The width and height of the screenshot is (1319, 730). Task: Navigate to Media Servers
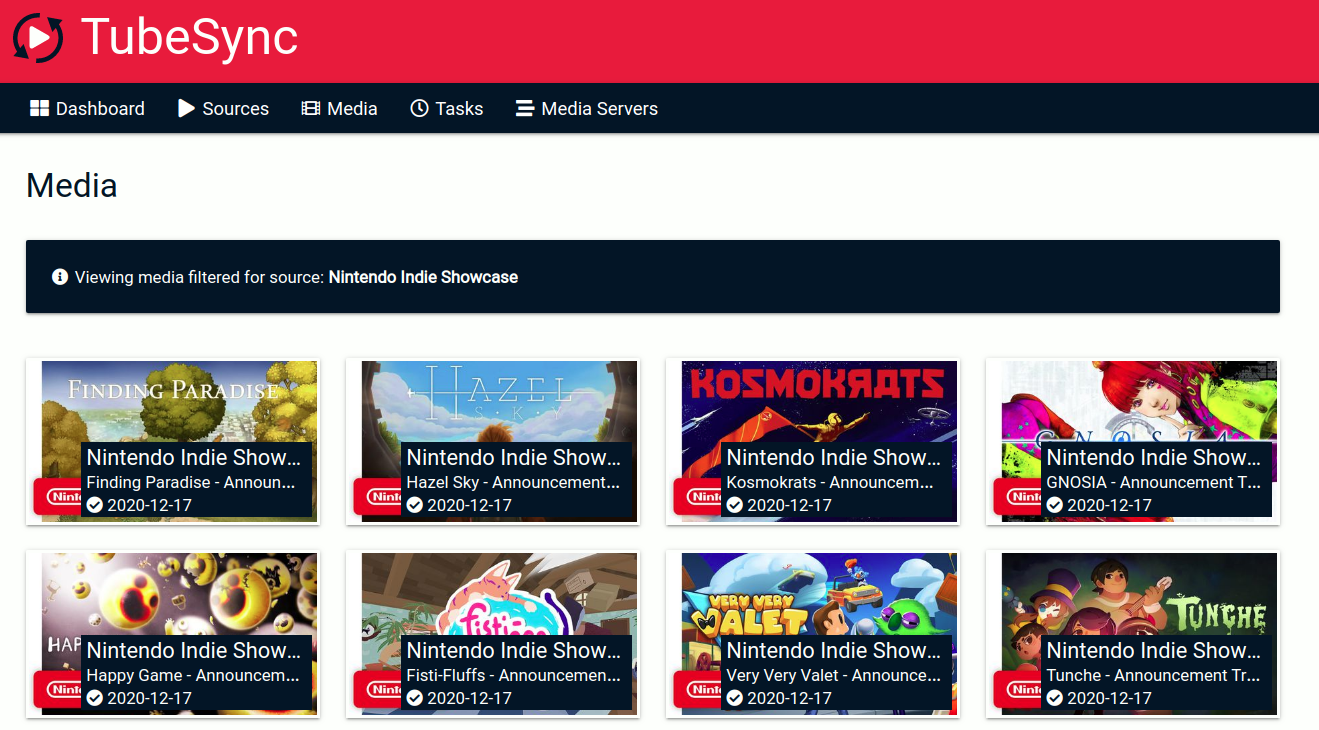586,108
